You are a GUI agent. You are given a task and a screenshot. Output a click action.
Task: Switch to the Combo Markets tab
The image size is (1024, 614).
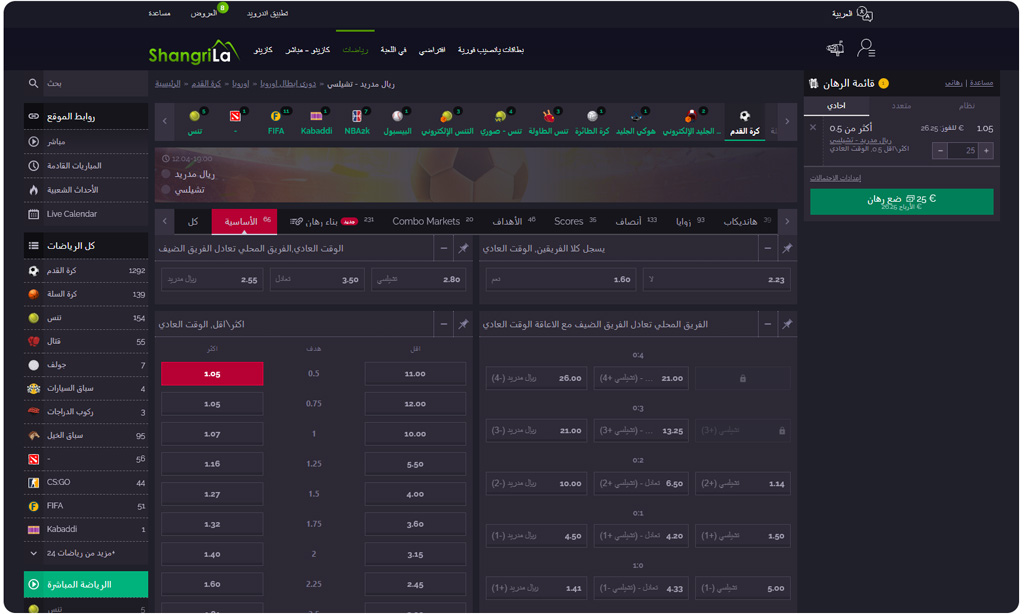(x=432, y=221)
